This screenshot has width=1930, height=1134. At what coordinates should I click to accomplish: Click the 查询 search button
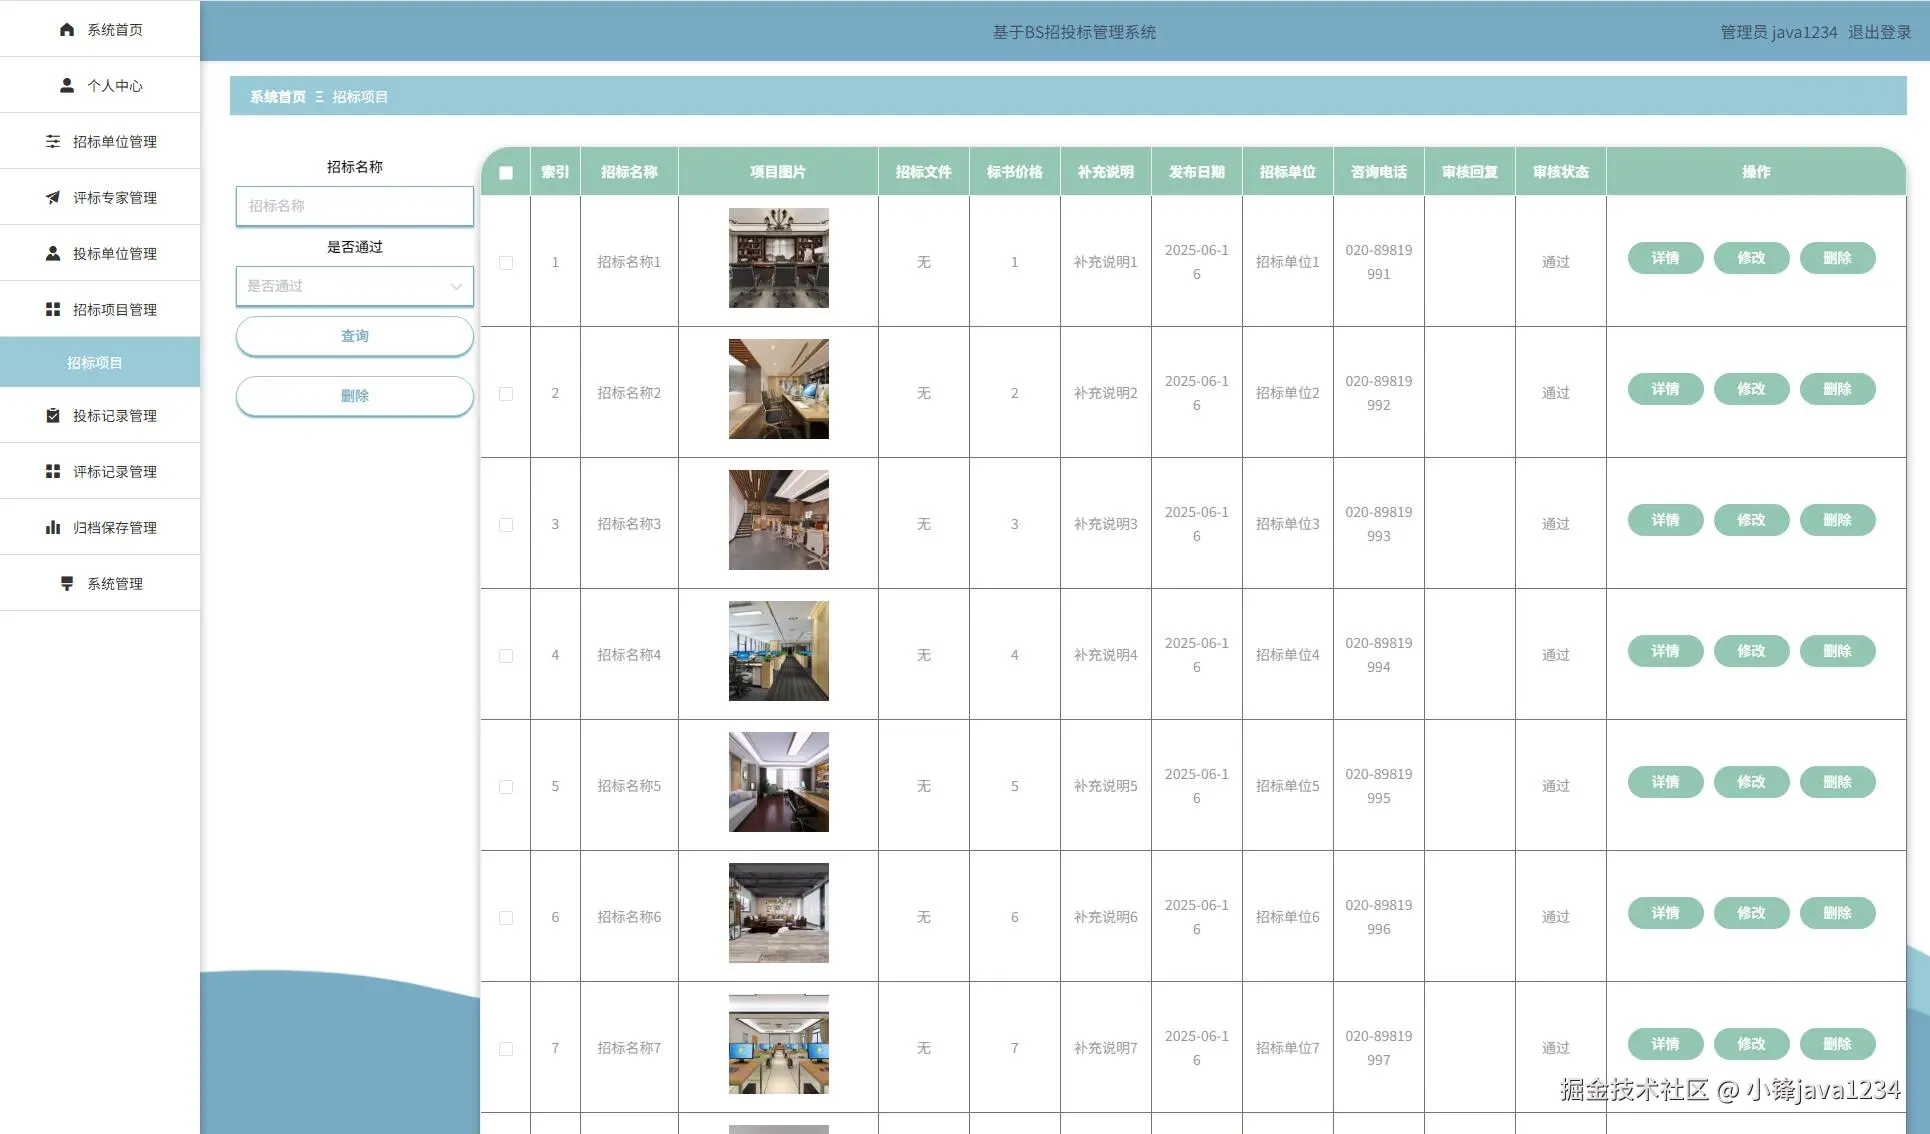pos(354,336)
